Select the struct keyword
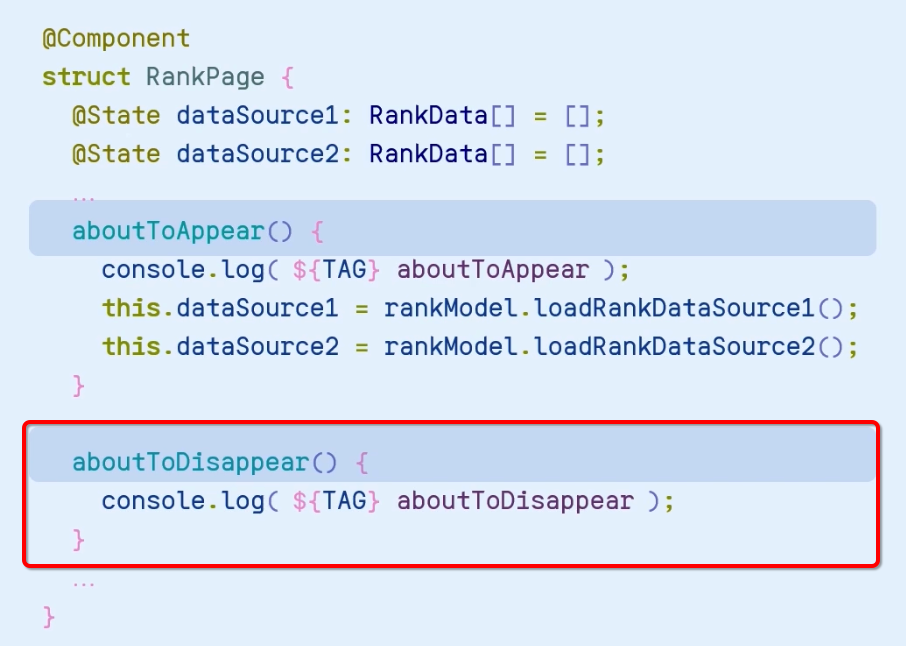Screen dimensions: 906x646 (x=86, y=77)
